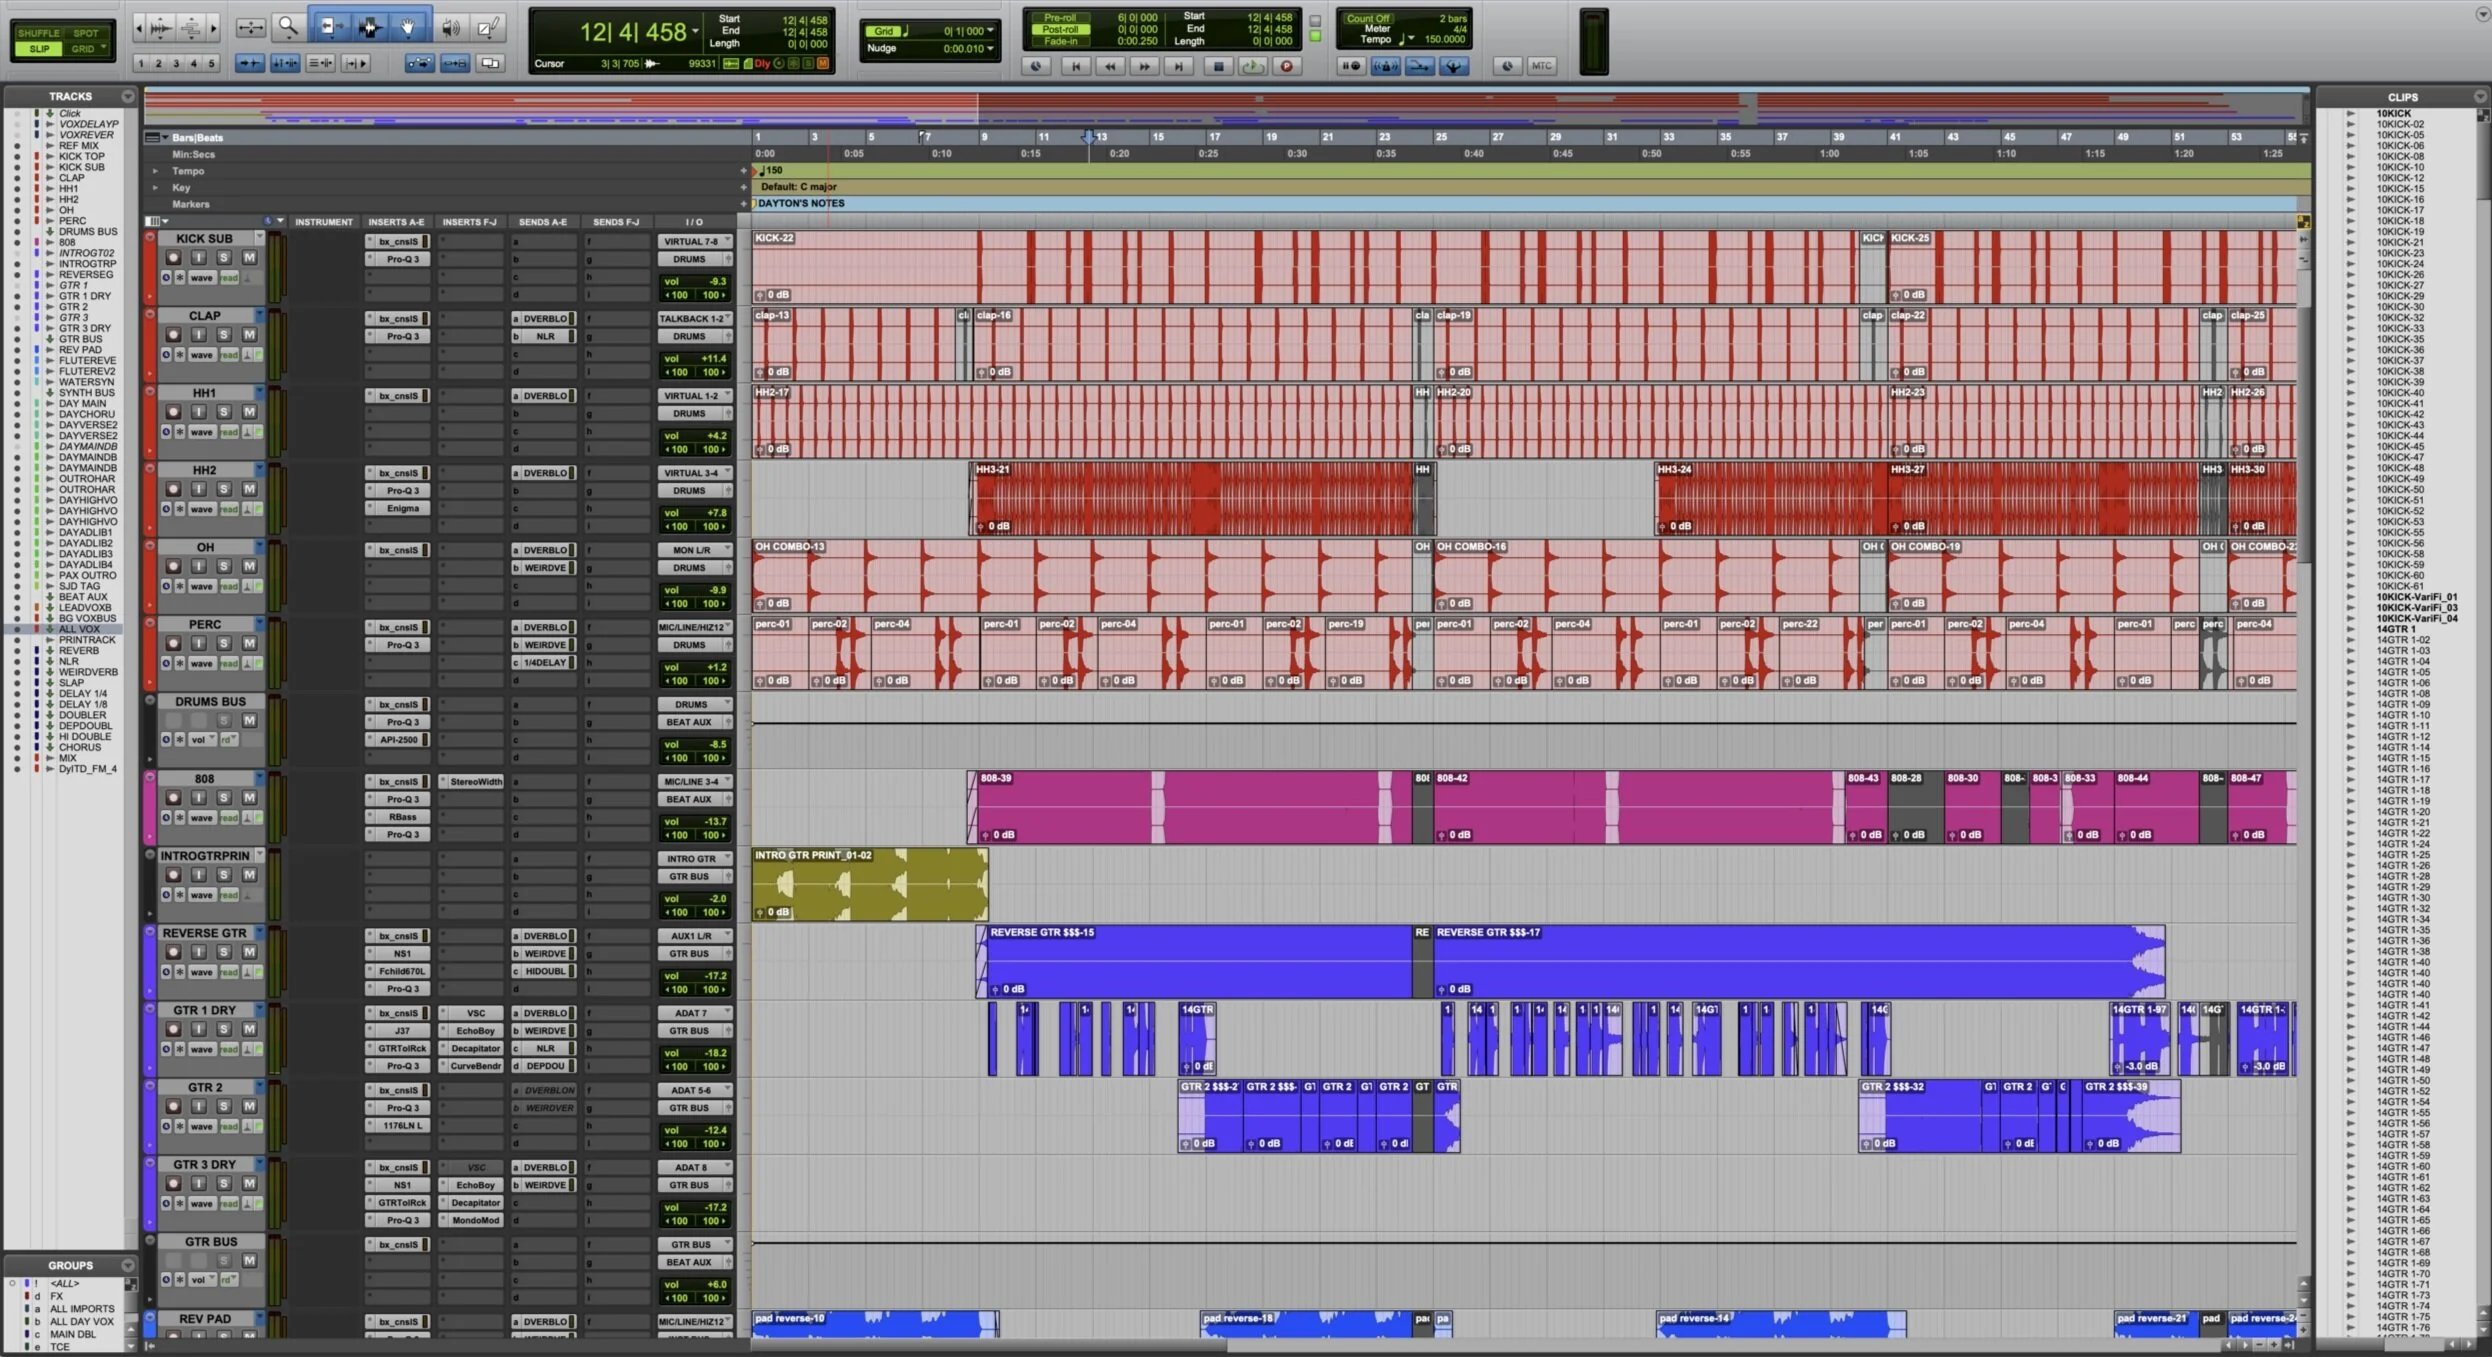Expand the Tempo ruler
The image size is (2492, 1357).
(155, 171)
